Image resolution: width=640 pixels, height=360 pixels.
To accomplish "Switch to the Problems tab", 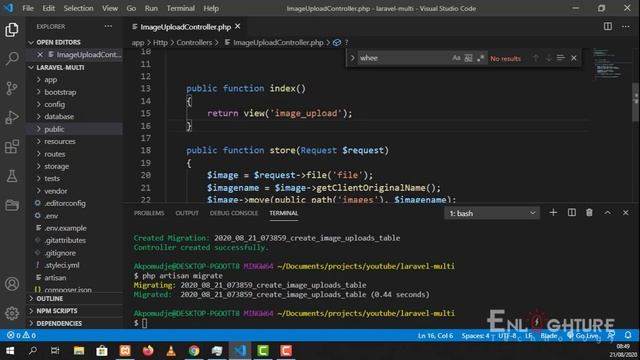I will (x=149, y=213).
